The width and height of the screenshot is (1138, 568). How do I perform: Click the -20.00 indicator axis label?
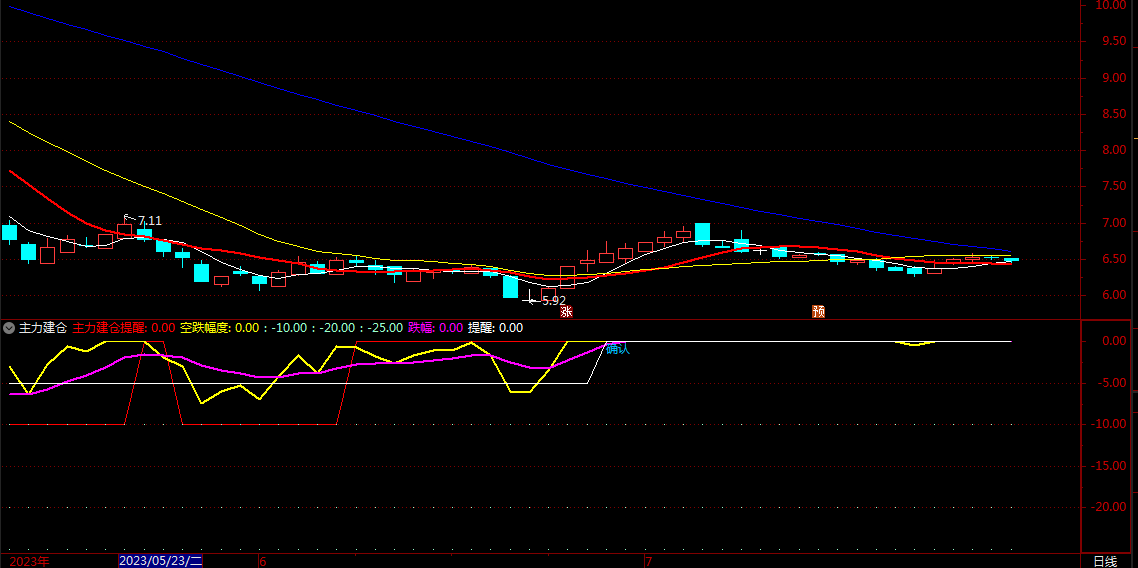click(1110, 507)
